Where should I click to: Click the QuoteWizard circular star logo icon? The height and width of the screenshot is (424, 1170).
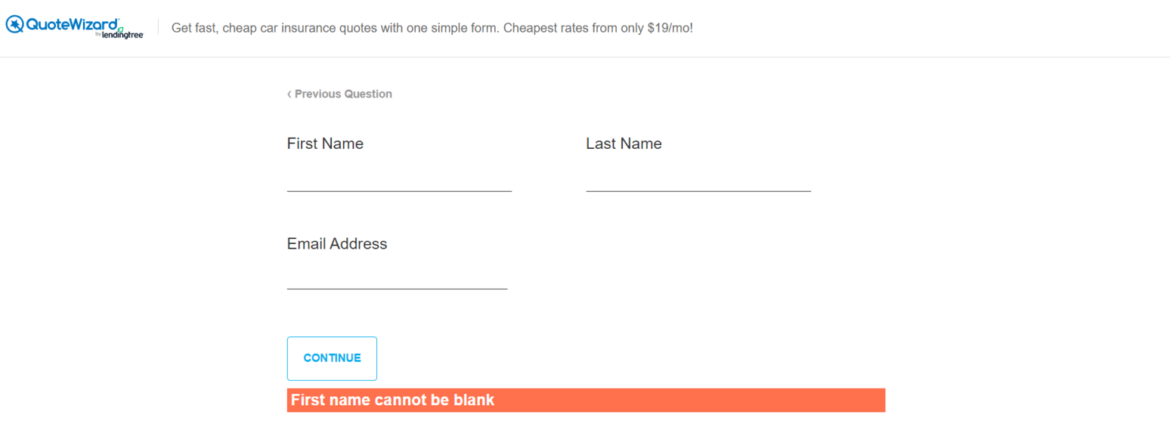coord(15,24)
